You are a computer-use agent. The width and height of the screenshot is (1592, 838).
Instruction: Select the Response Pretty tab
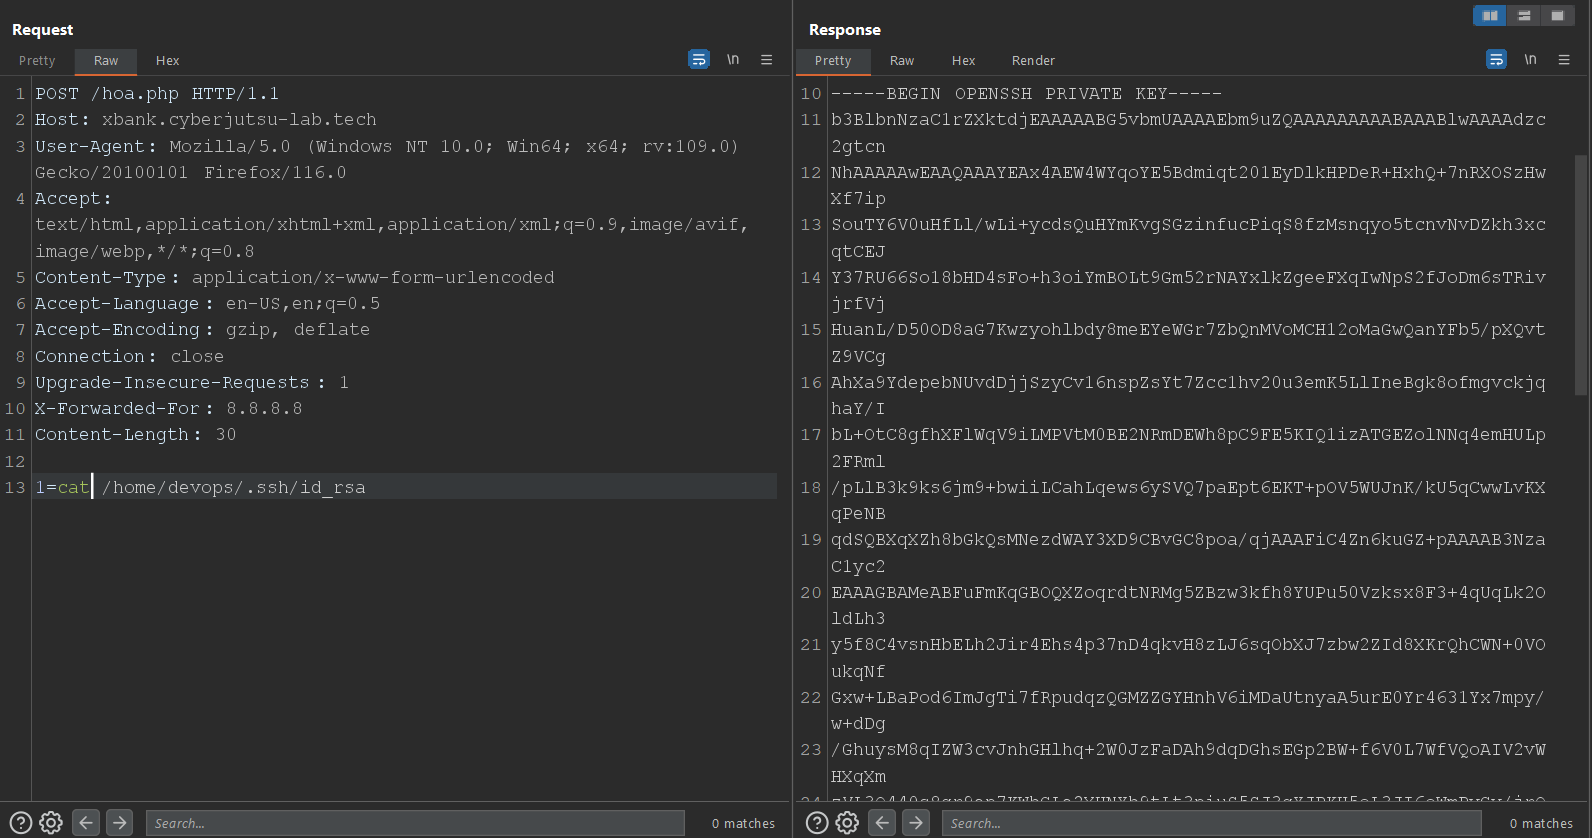pyautogui.click(x=833, y=61)
